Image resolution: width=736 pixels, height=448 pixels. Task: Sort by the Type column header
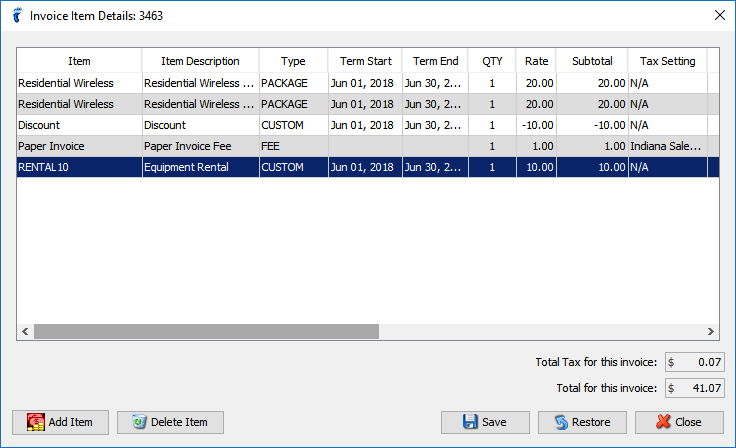(x=293, y=61)
